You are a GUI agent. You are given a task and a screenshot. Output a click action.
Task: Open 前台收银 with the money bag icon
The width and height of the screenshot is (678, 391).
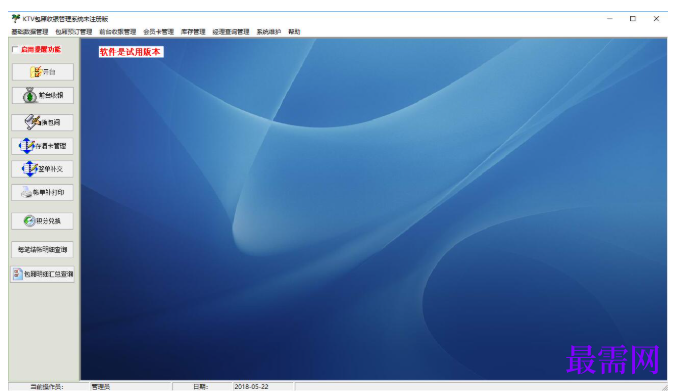[43, 96]
